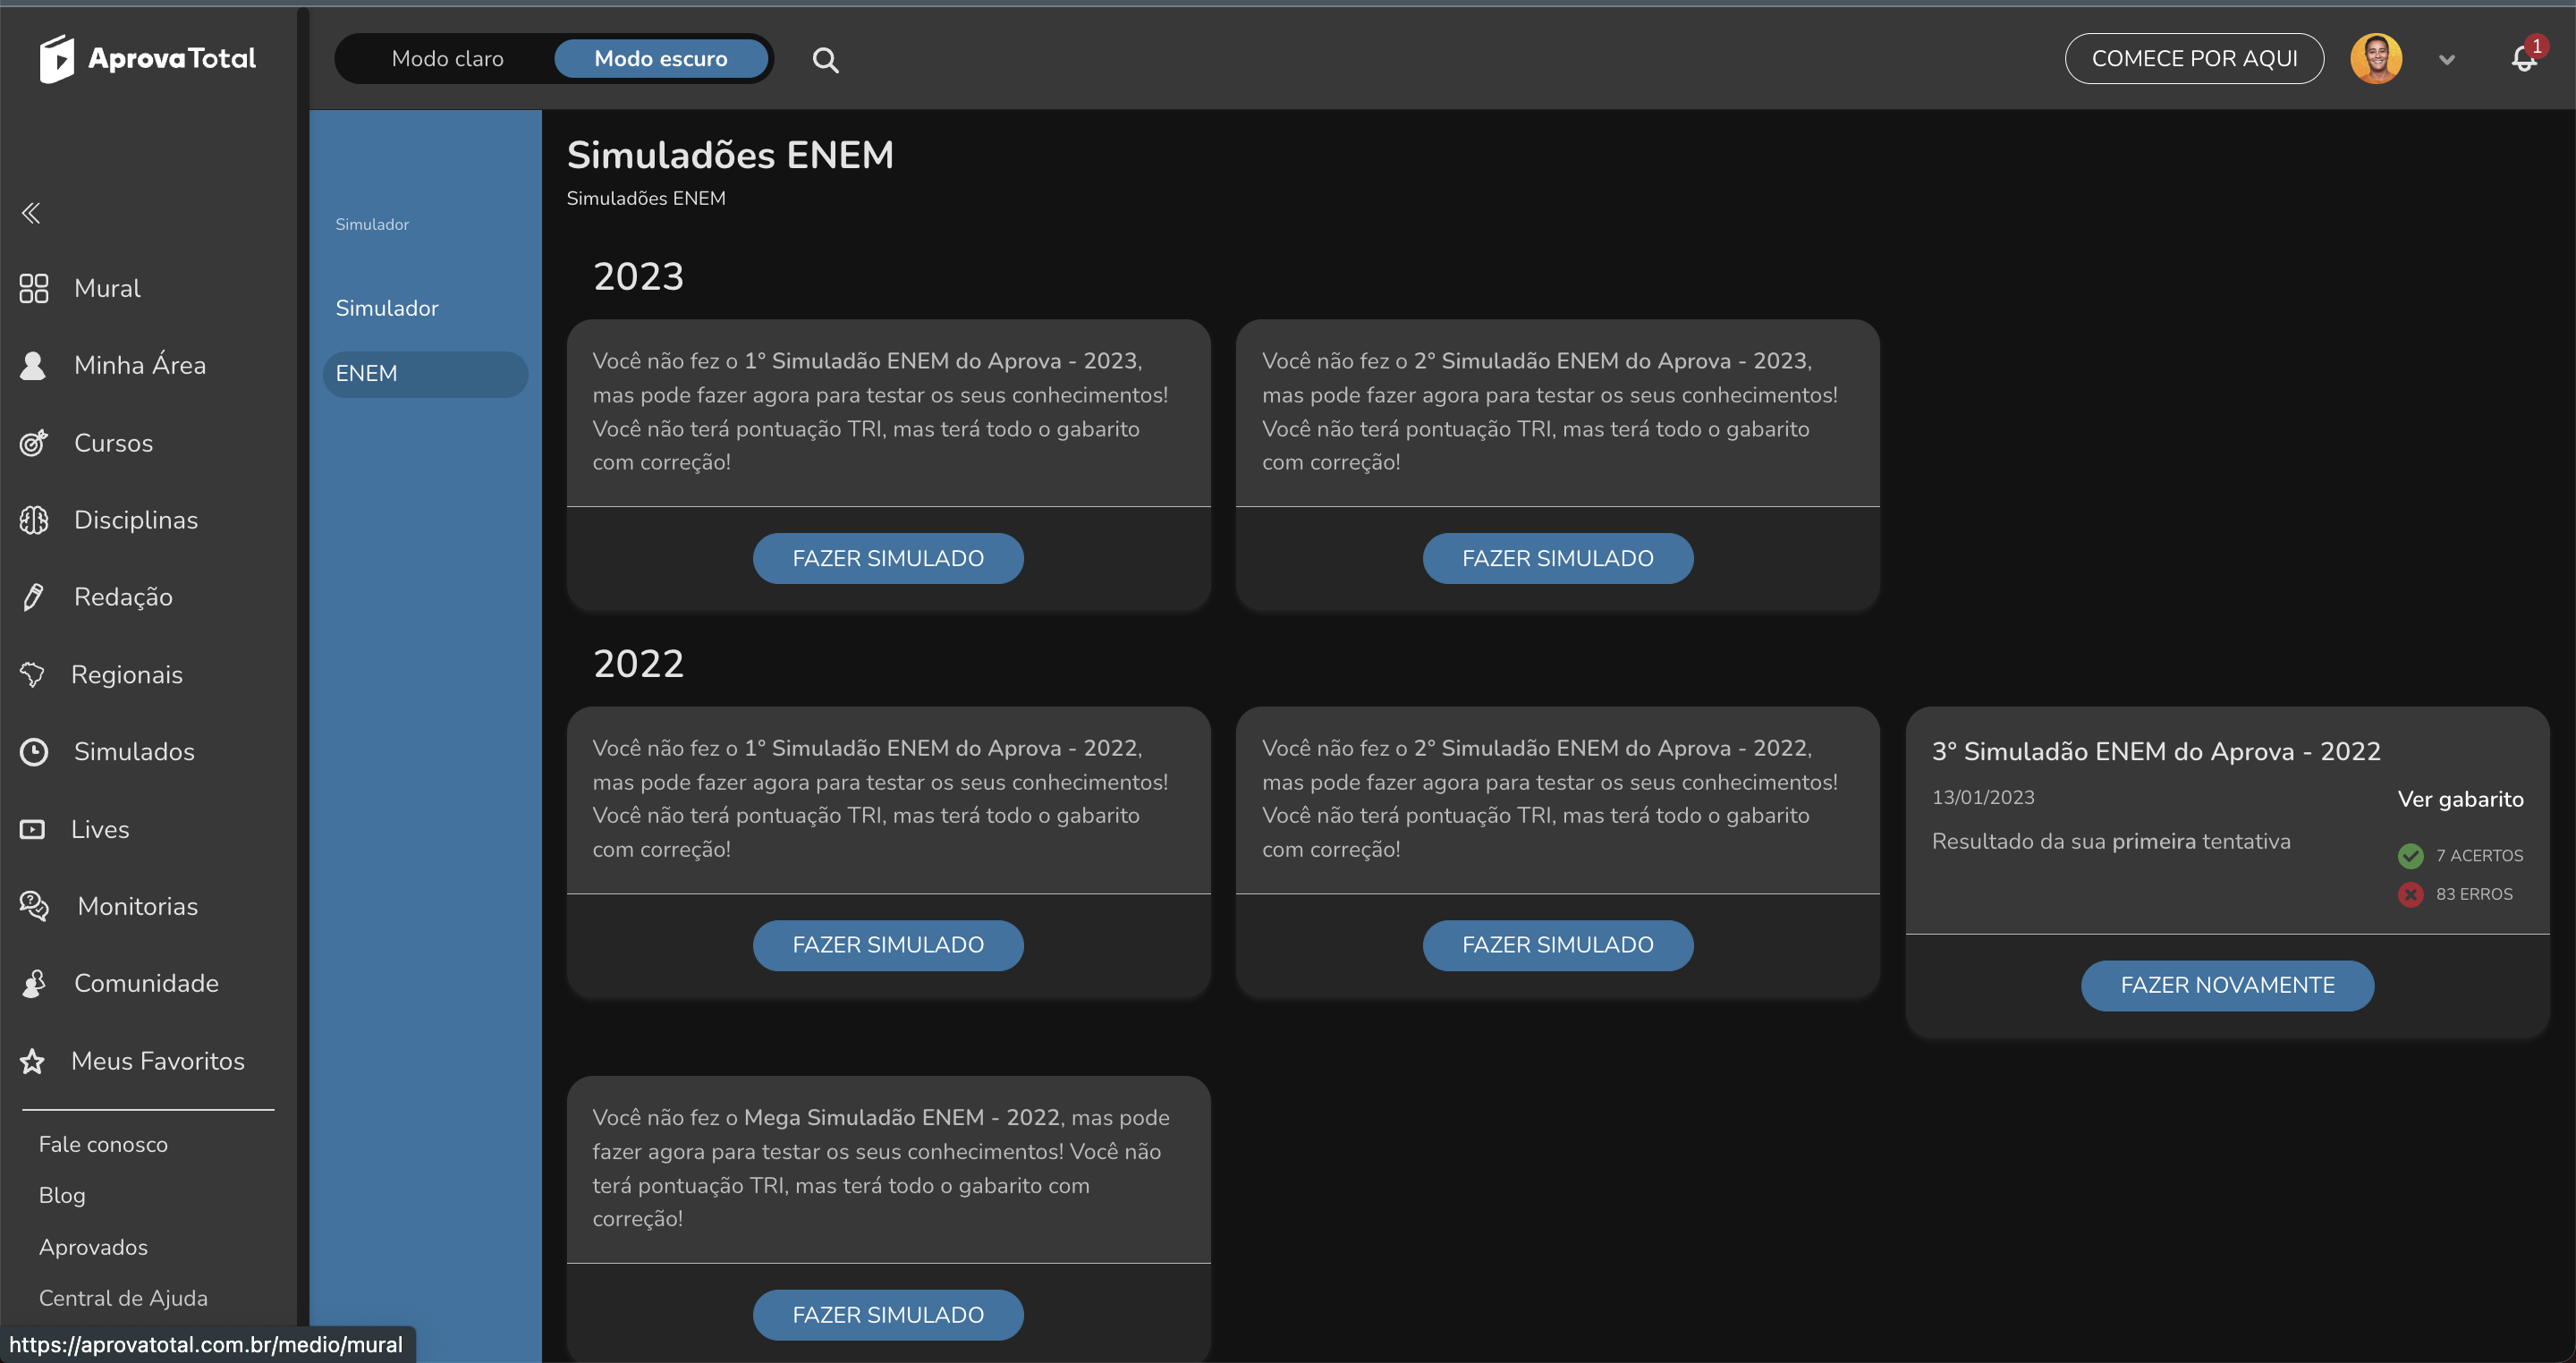Image resolution: width=2576 pixels, height=1363 pixels.
Task: Open the search magnifier icon
Action: pyautogui.click(x=825, y=60)
